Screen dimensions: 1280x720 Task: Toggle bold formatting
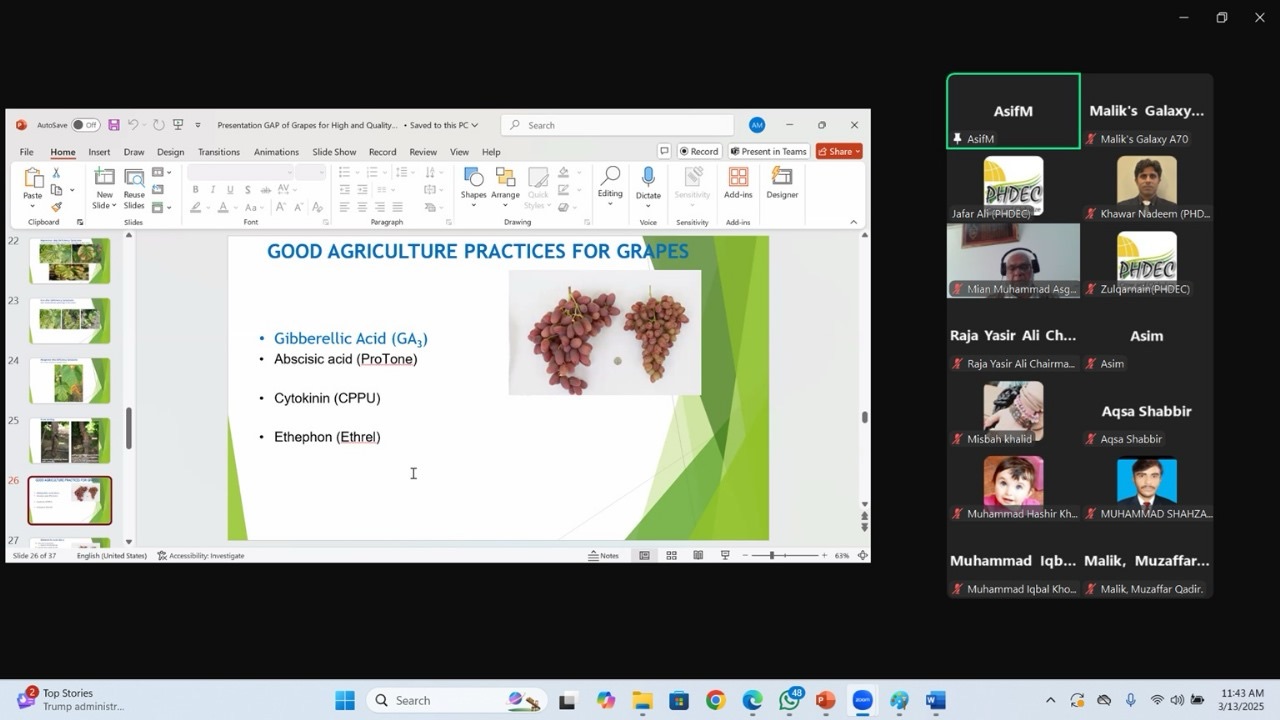click(196, 188)
